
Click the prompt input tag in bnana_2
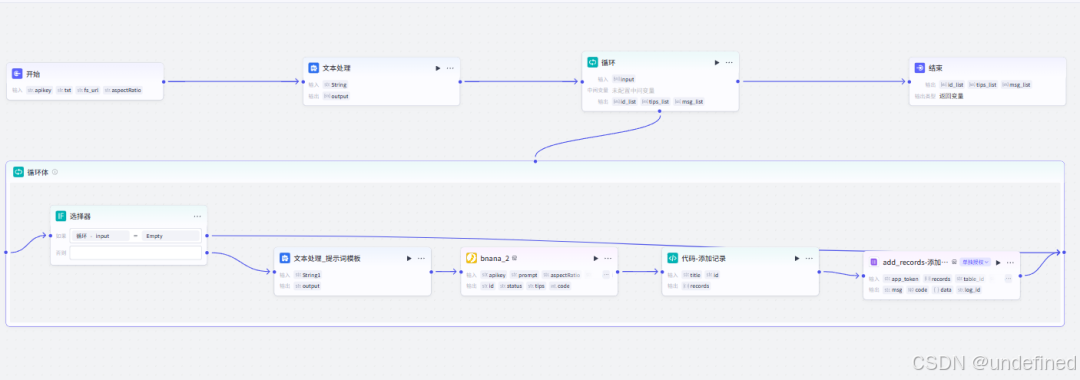click(x=523, y=275)
